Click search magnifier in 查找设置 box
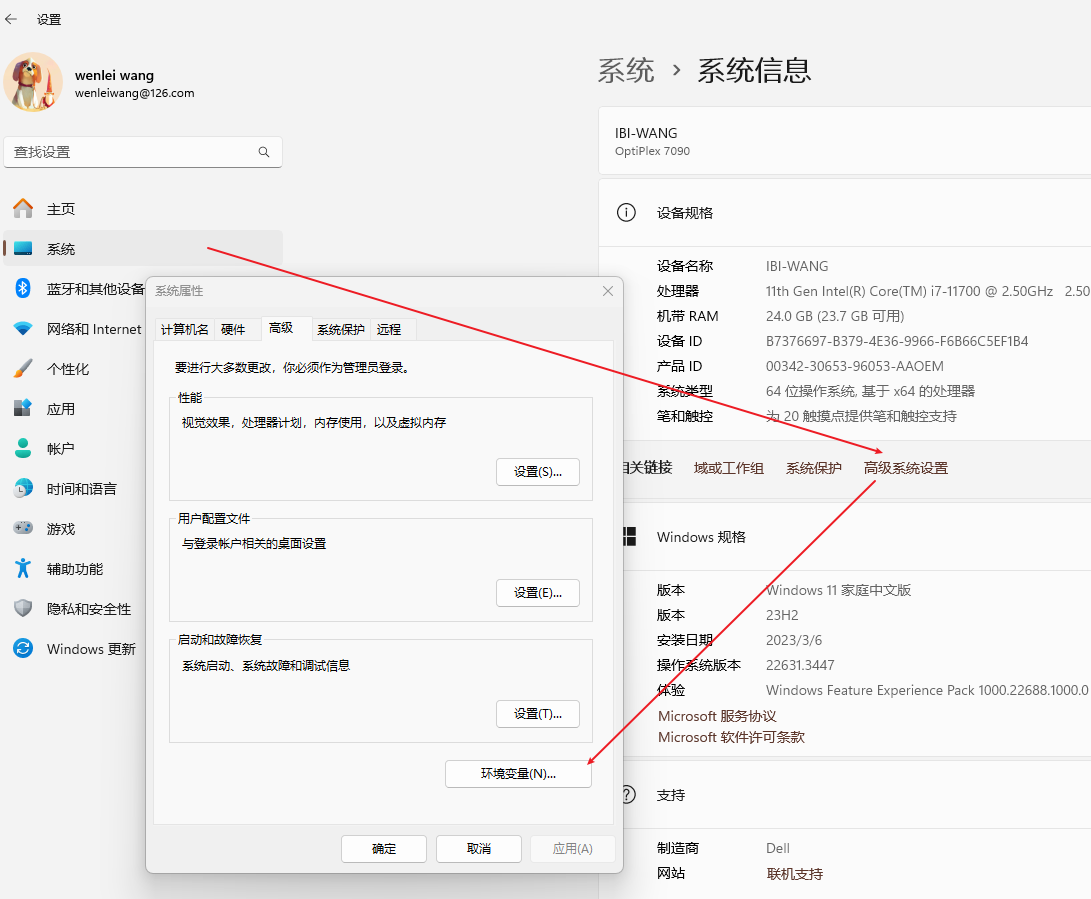 click(x=264, y=152)
